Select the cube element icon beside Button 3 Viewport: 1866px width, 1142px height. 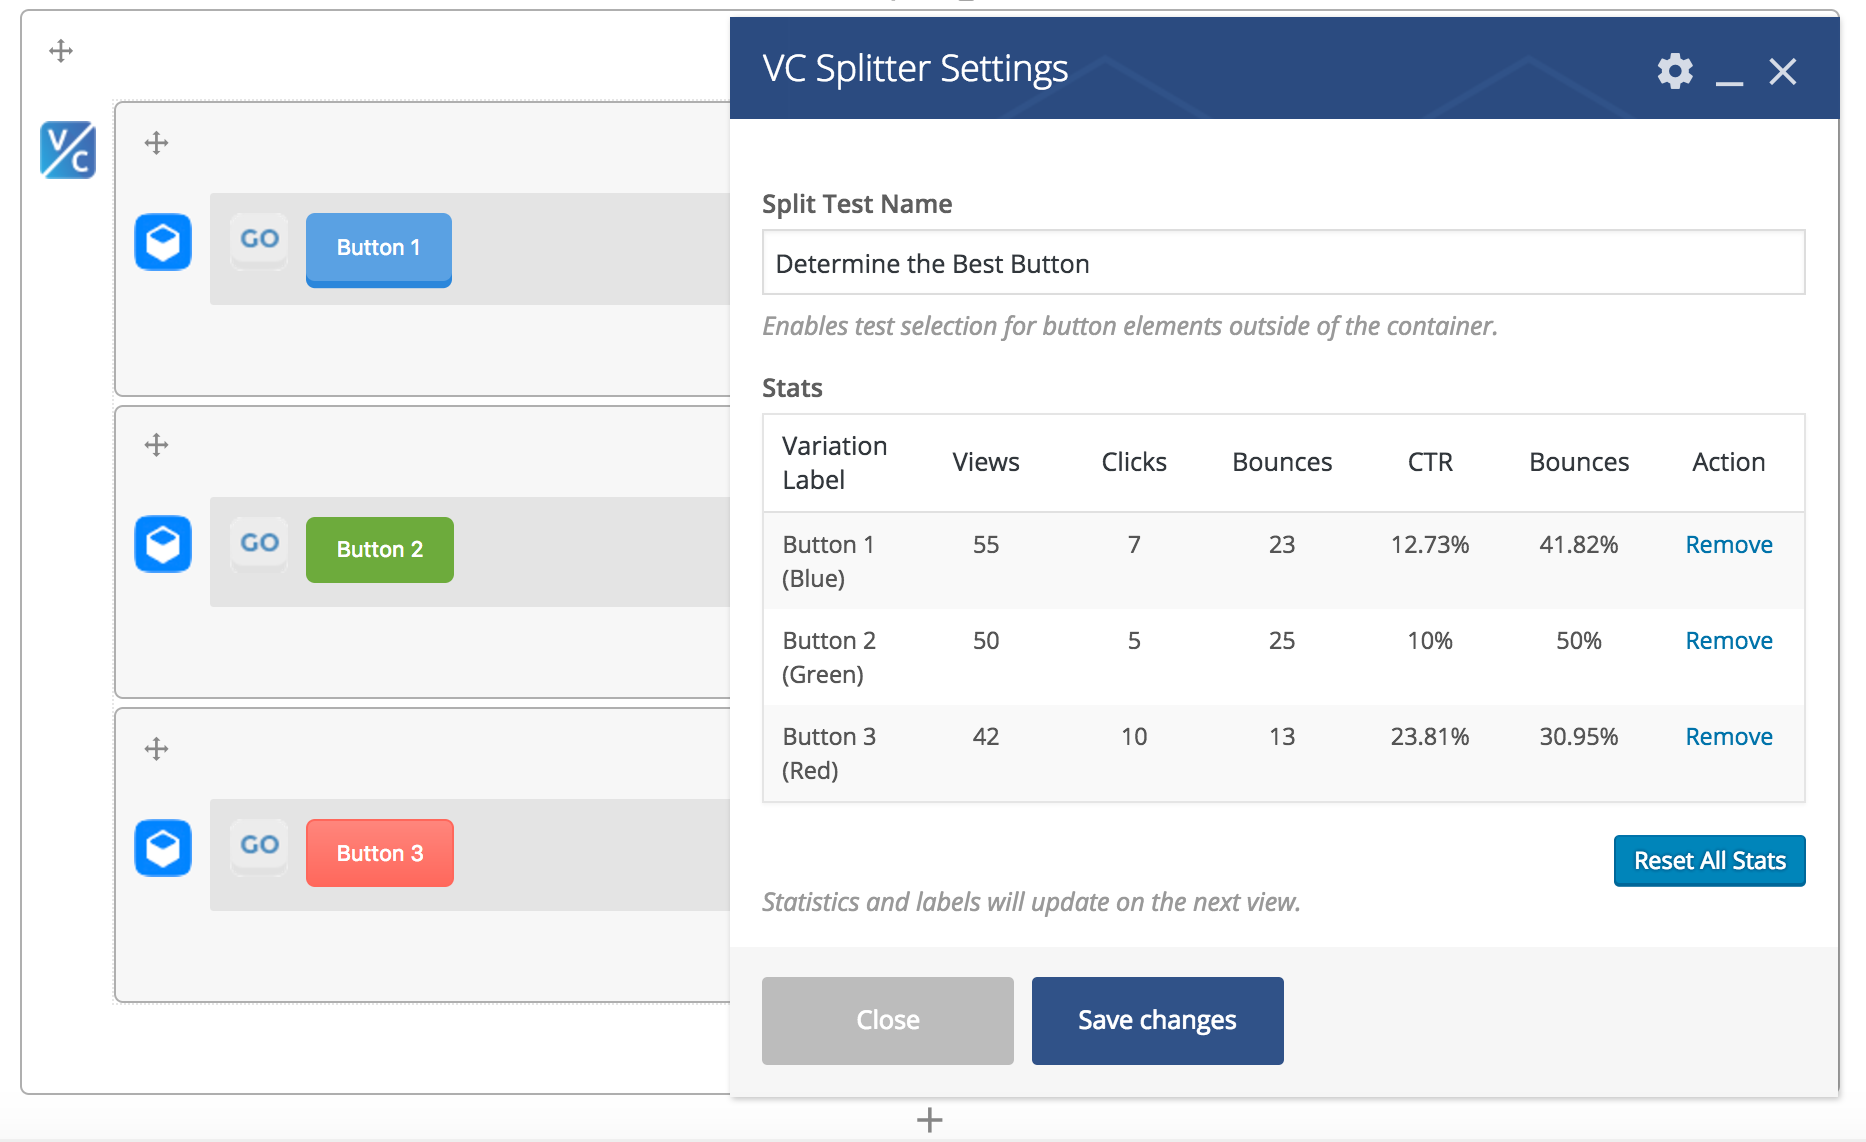click(x=163, y=848)
